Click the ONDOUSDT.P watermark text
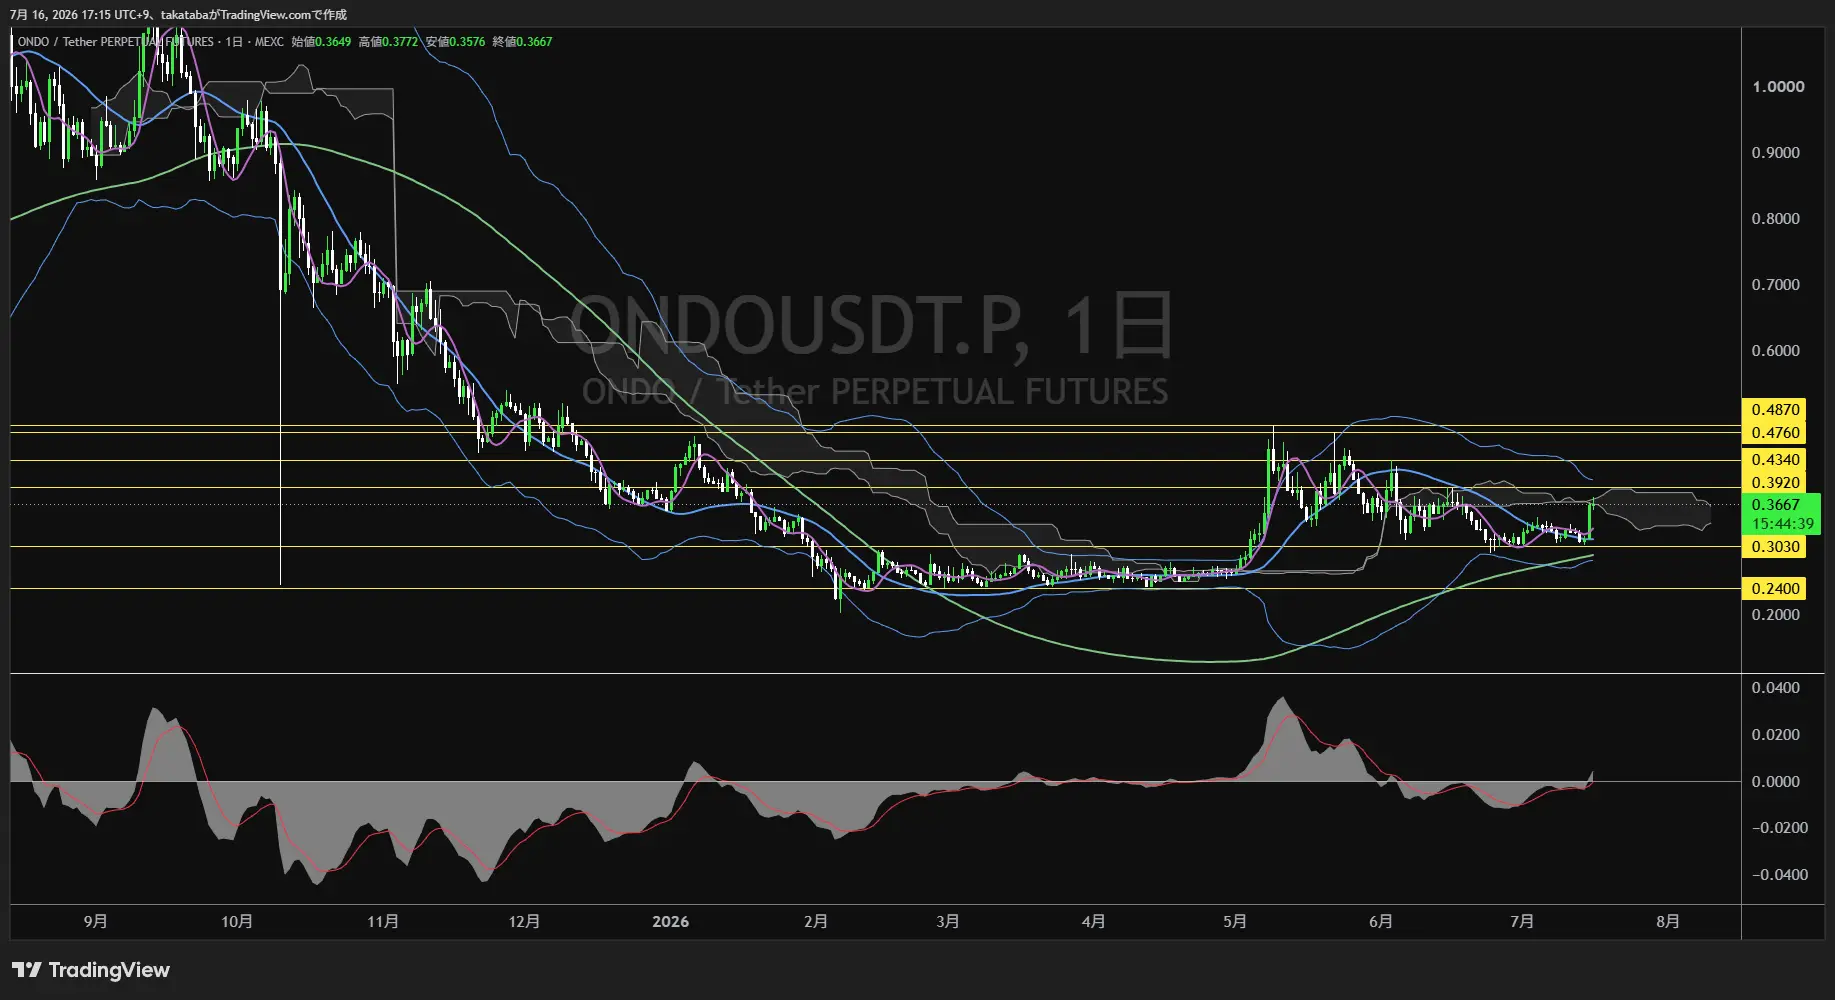Viewport: 1835px width, 1000px height. [800, 327]
